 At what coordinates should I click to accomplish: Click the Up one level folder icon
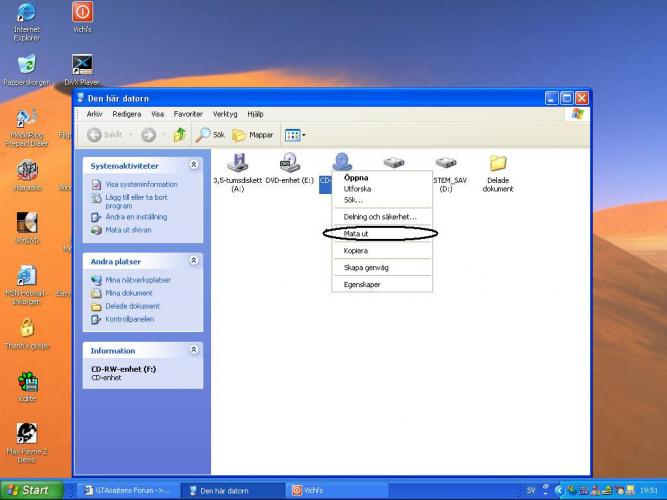click(179, 135)
